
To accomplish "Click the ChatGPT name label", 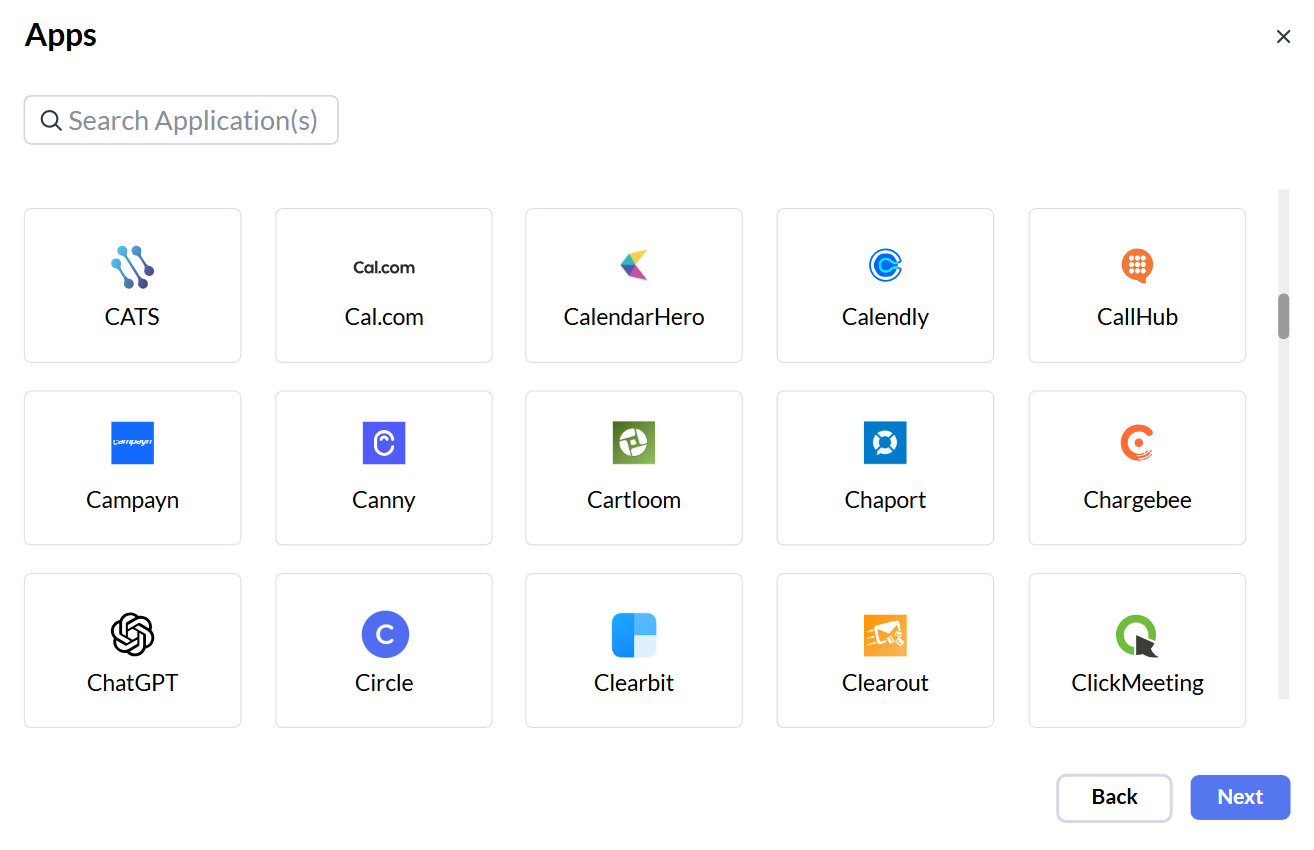I will (132, 683).
